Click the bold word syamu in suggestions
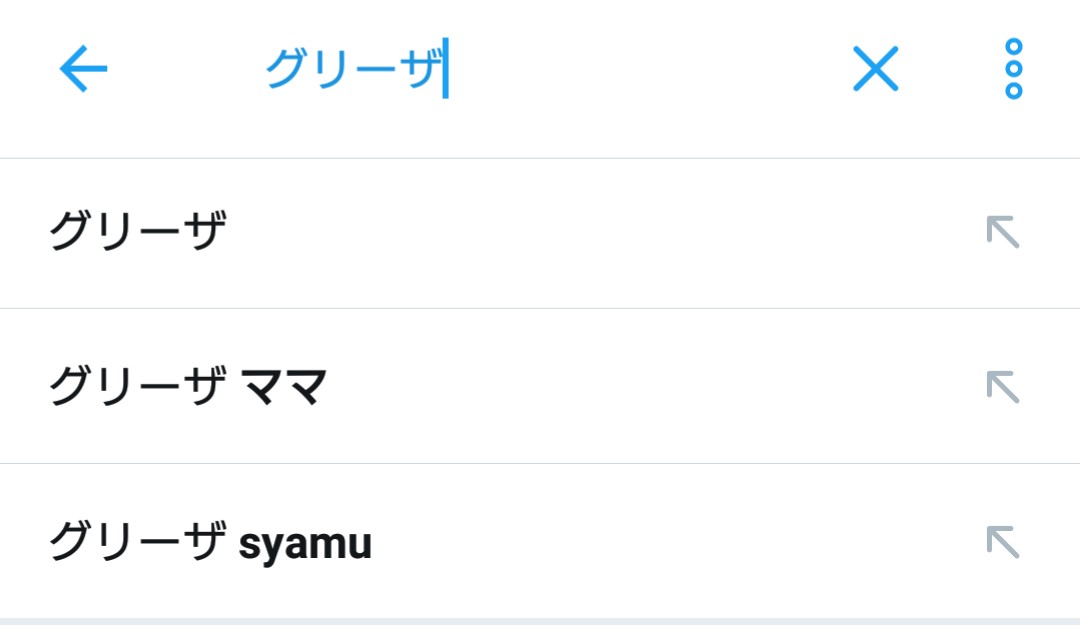This screenshot has height=625, width=1080. (x=305, y=544)
